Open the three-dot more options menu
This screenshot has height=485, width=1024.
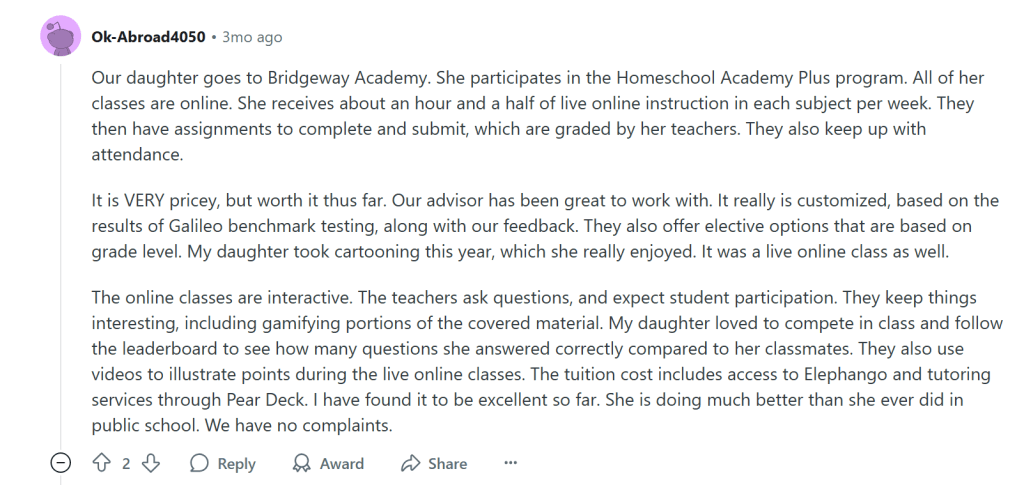click(511, 463)
